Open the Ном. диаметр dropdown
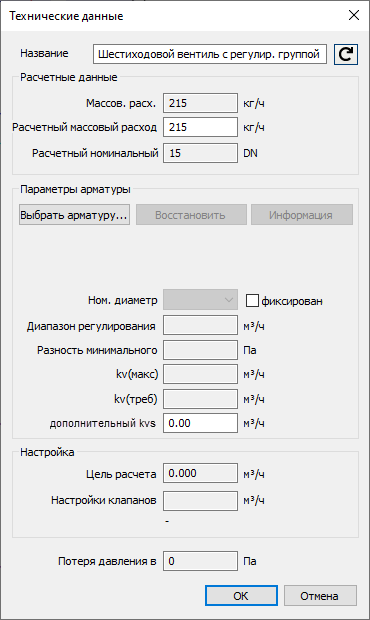This screenshot has height=620, width=370. tap(200, 300)
